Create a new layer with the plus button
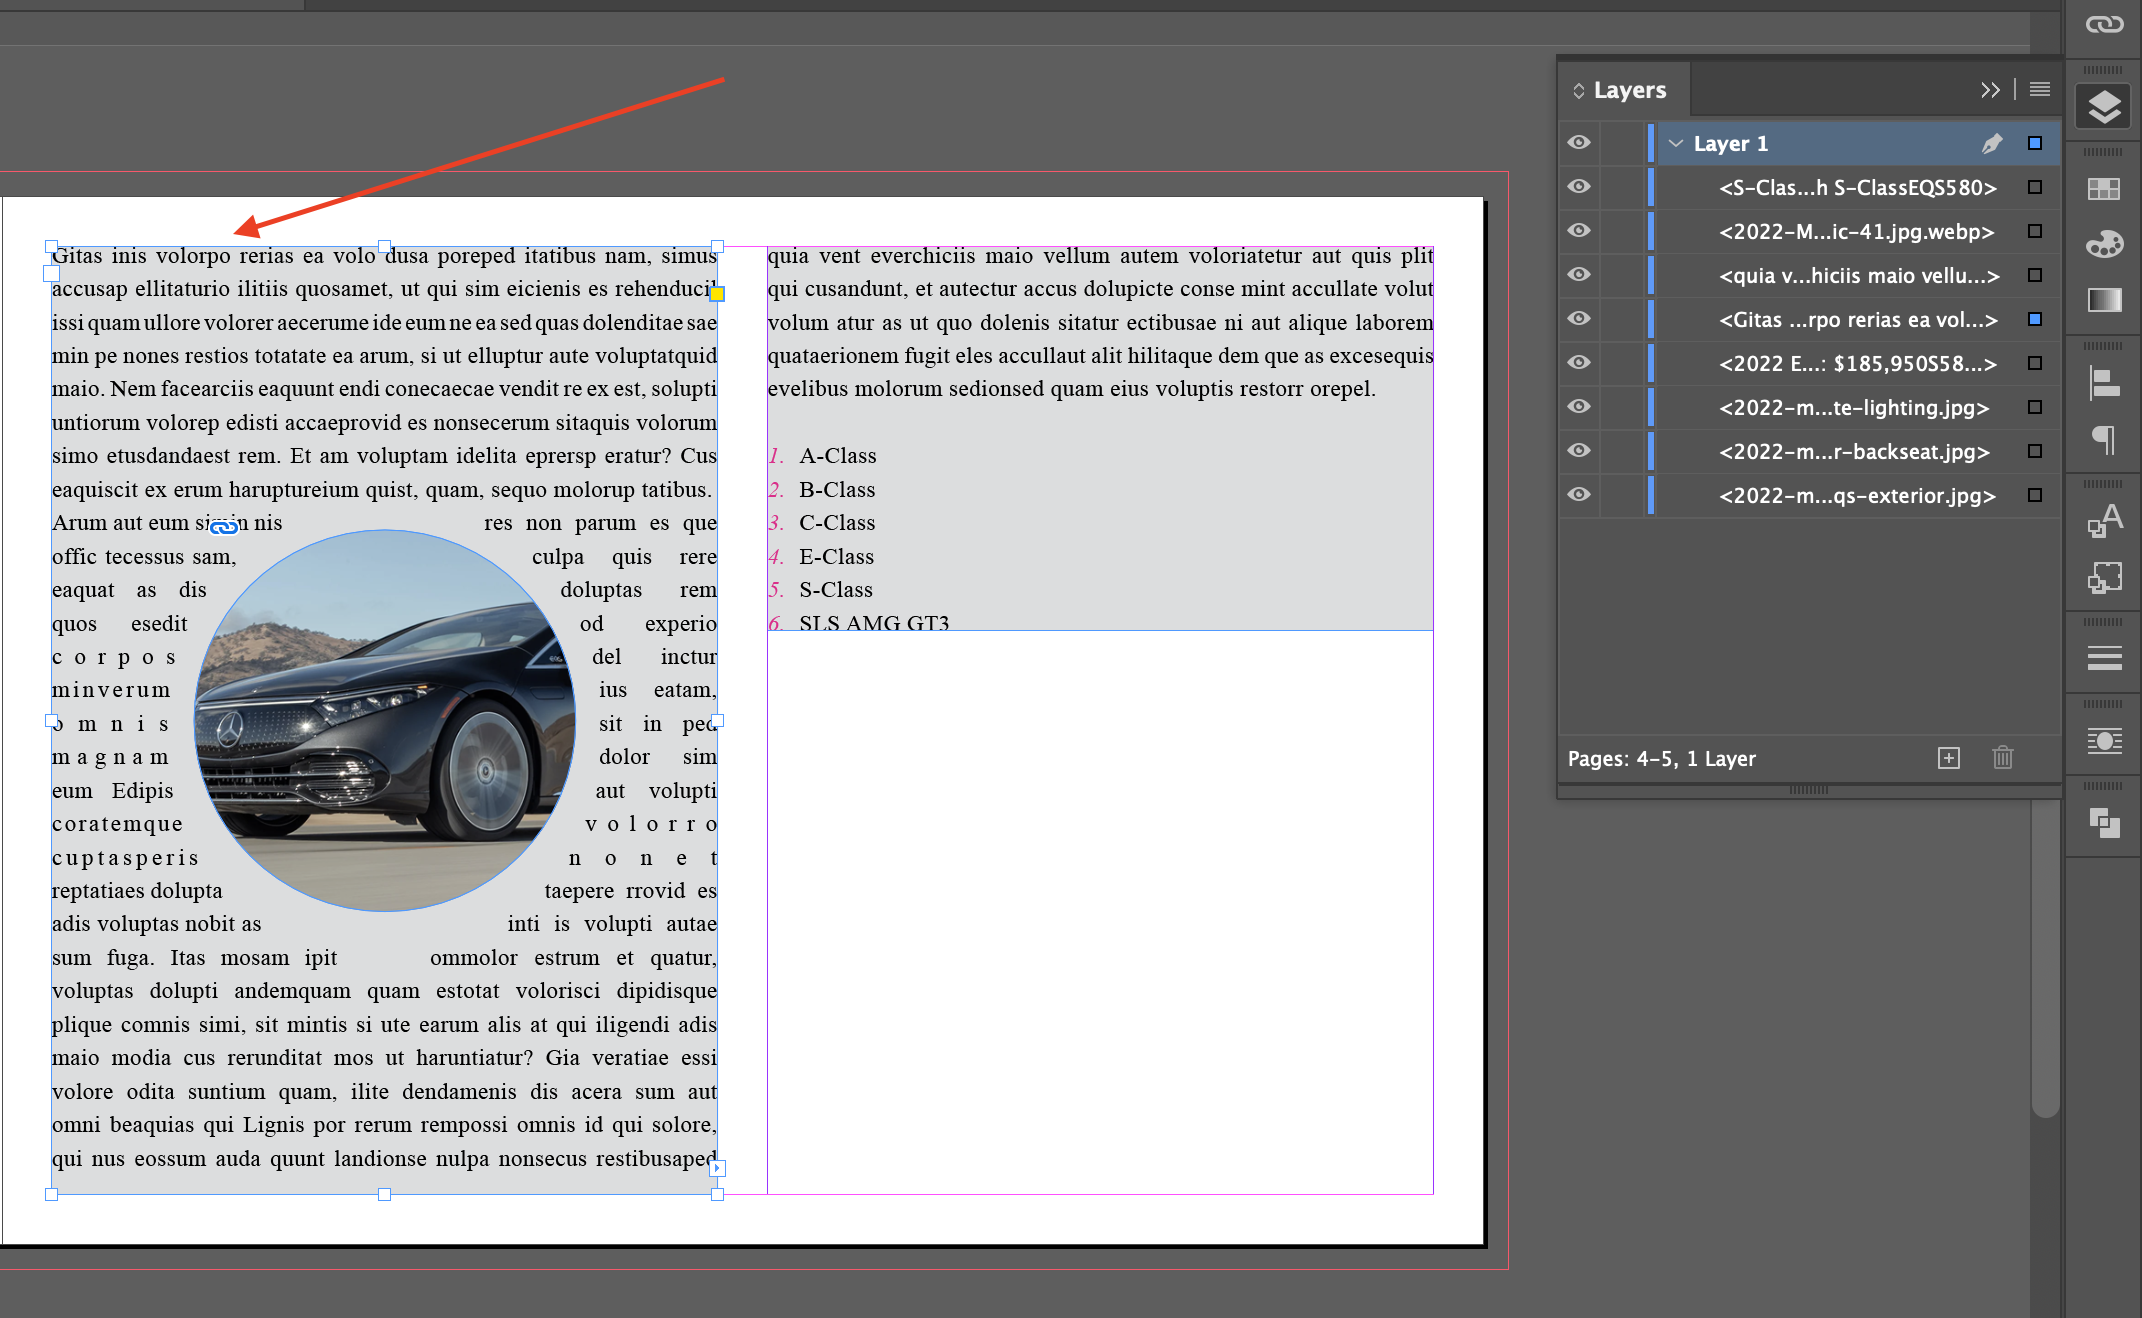Viewport: 2142px width, 1318px height. (x=1949, y=758)
